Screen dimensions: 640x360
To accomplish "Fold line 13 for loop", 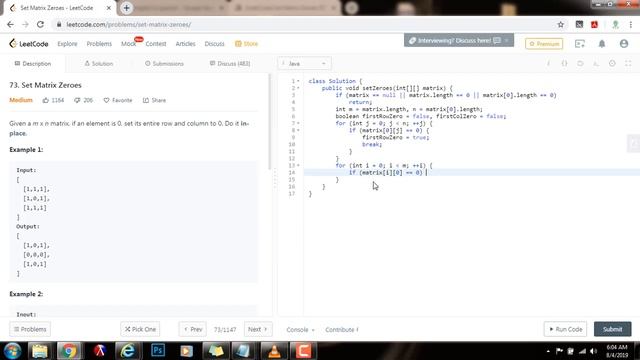I will click(298, 165).
